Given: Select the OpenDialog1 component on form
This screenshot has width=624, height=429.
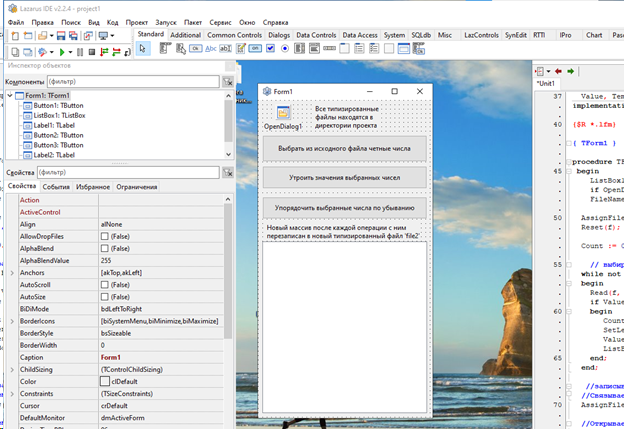Looking at the screenshot, I should tap(283, 113).
